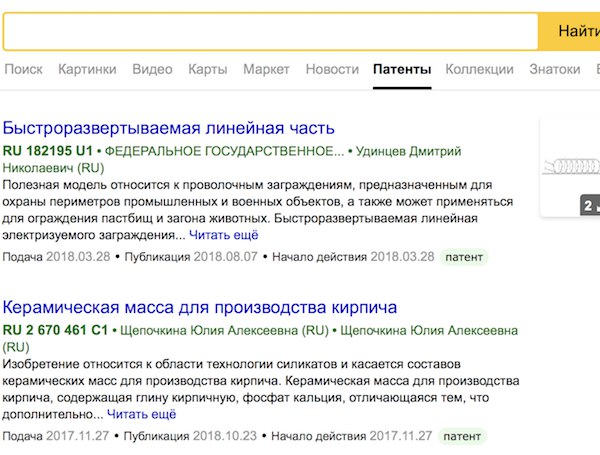Click ФЕДЕРАЛЬНОЕ ГОСУДАРСТВЕННОЕ... applicant link
This screenshot has width=600, height=455.
[224, 151]
